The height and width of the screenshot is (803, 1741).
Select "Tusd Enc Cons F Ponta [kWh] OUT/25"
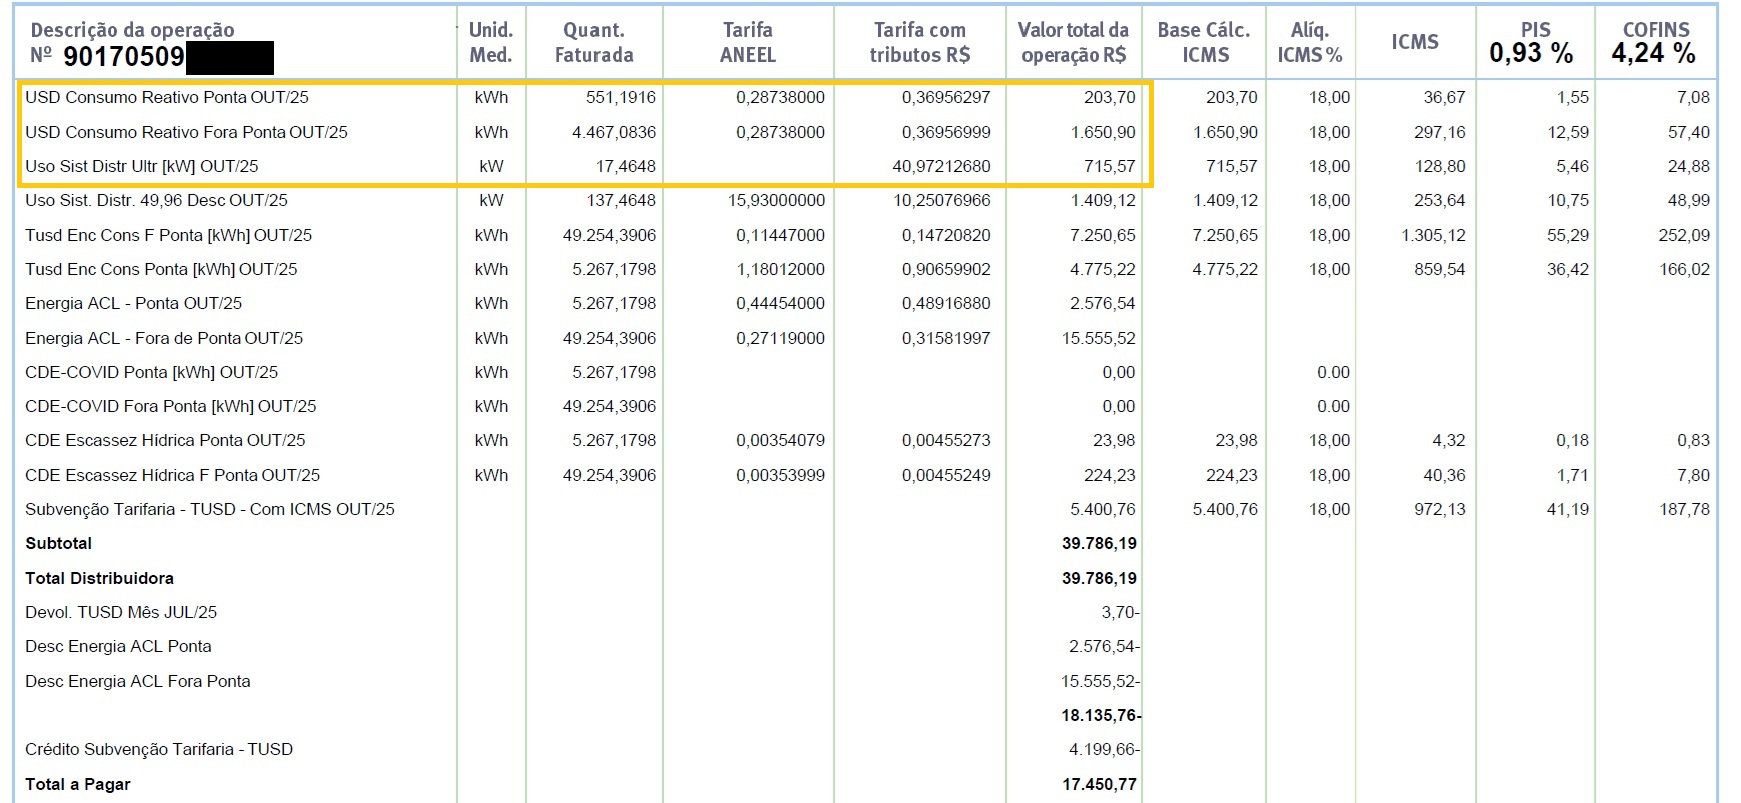168,235
